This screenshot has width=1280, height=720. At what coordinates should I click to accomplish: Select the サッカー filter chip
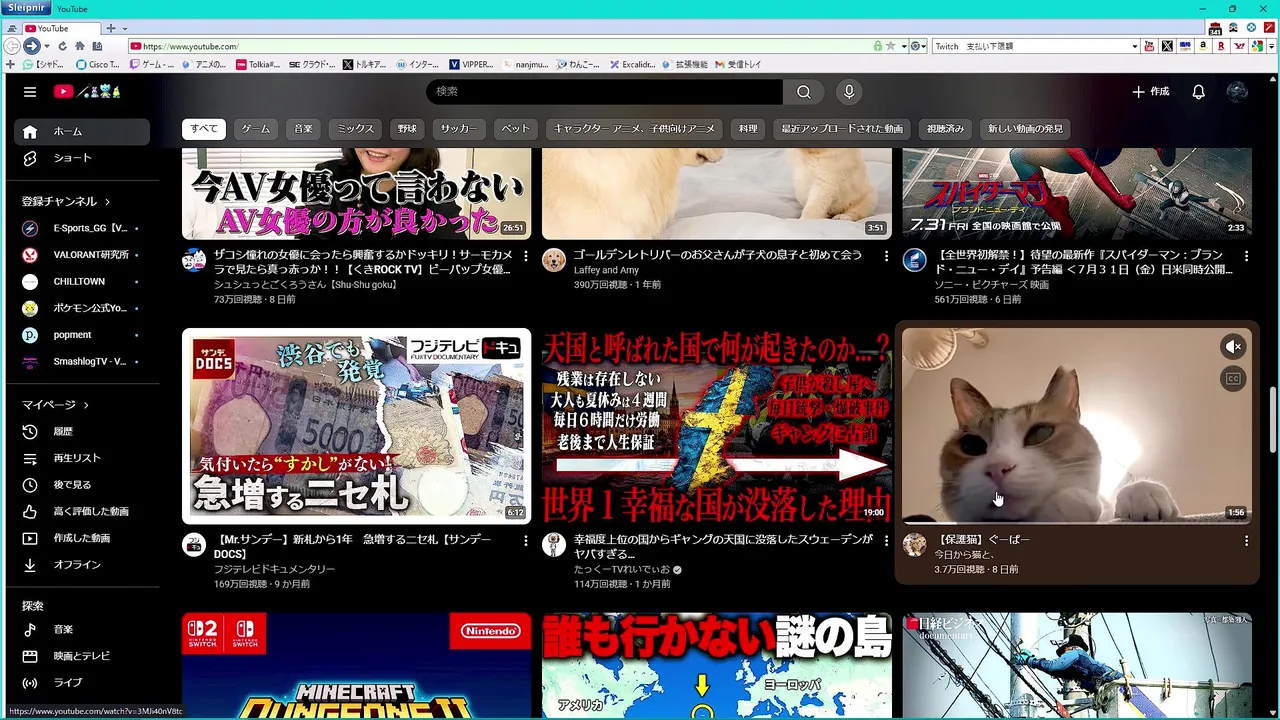(459, 129)
